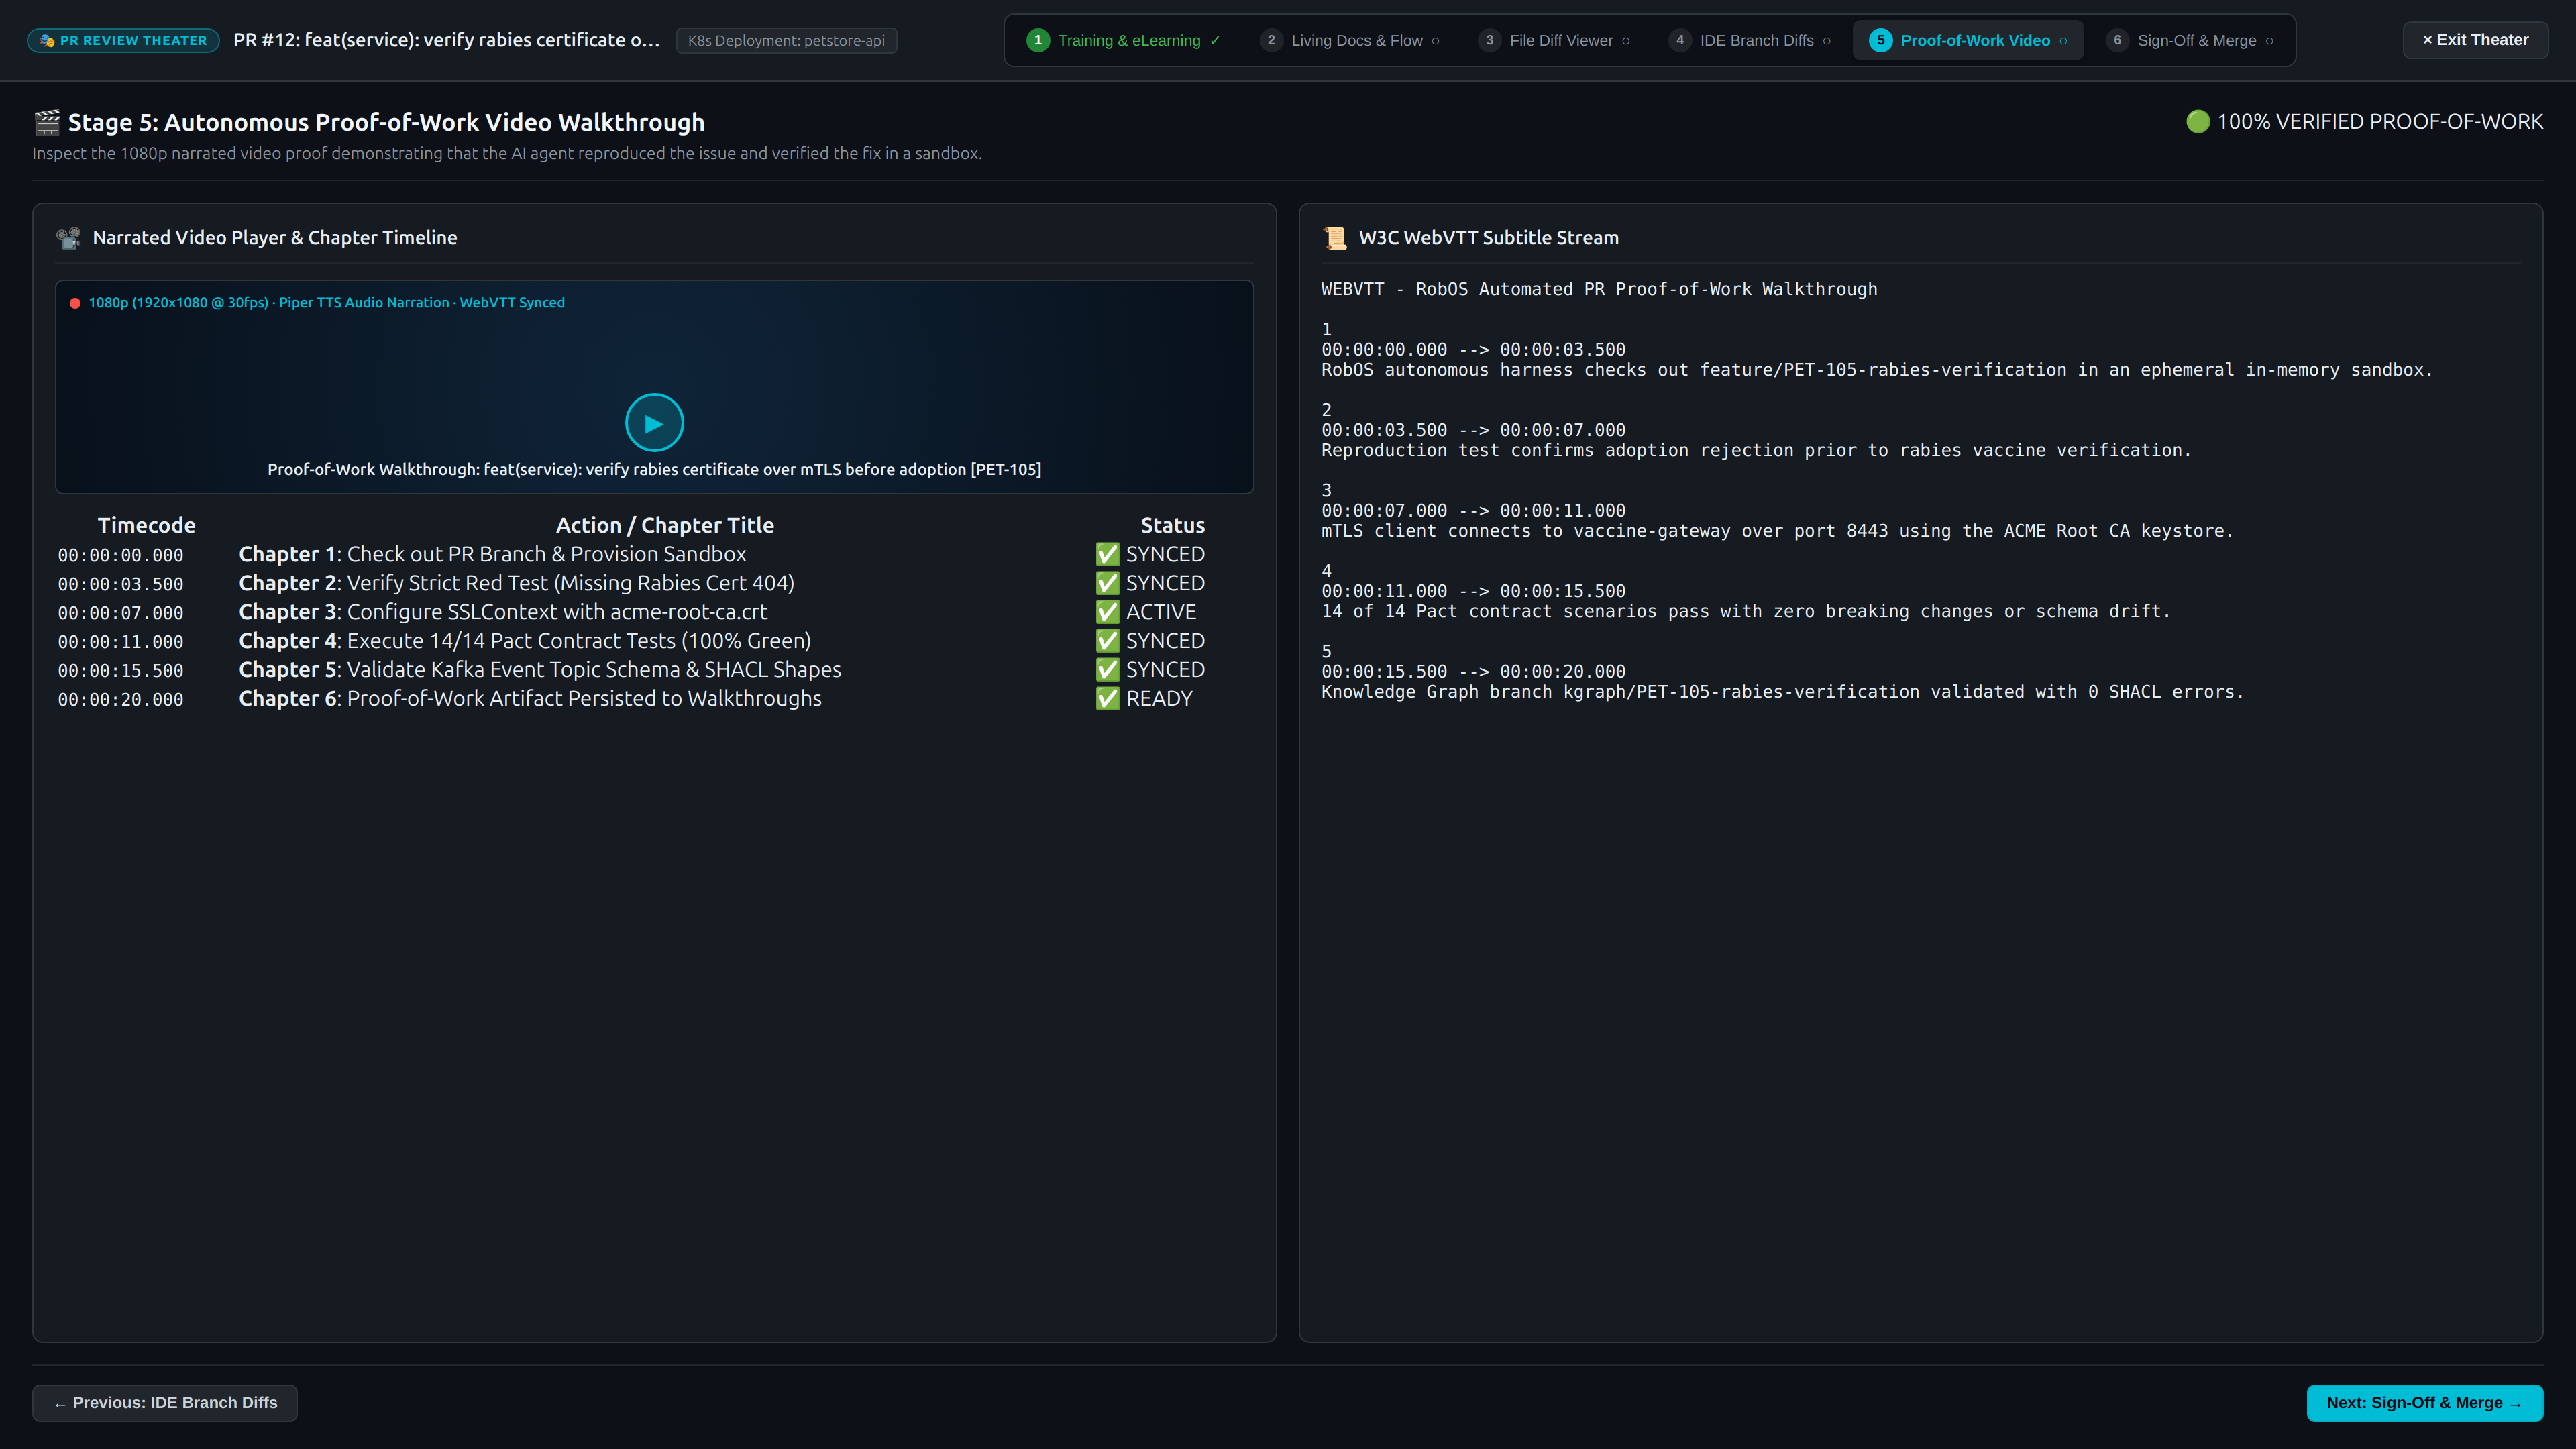Click the Status column header
The height and width of the screenshot is (1449, 2576).
[1173, 525]
